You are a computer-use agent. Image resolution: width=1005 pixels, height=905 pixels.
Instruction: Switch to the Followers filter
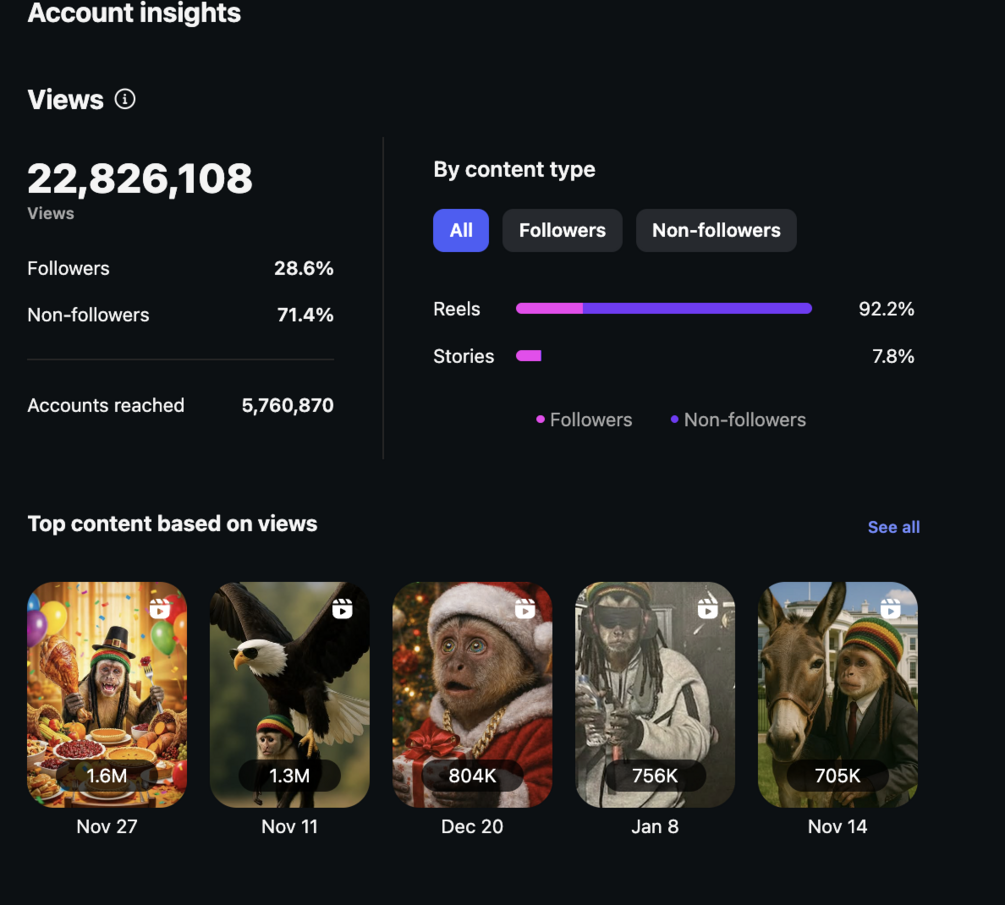(562, 230)
